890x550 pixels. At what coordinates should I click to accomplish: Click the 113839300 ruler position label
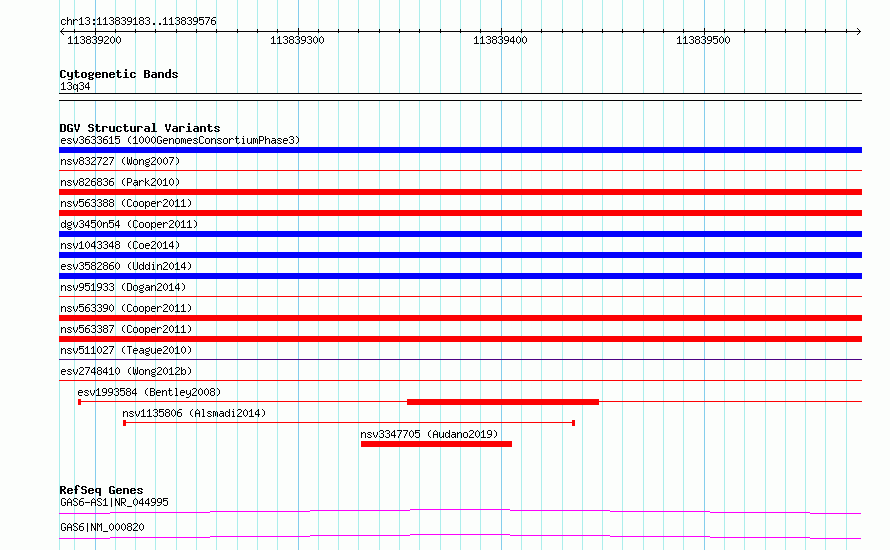(297, 40)
